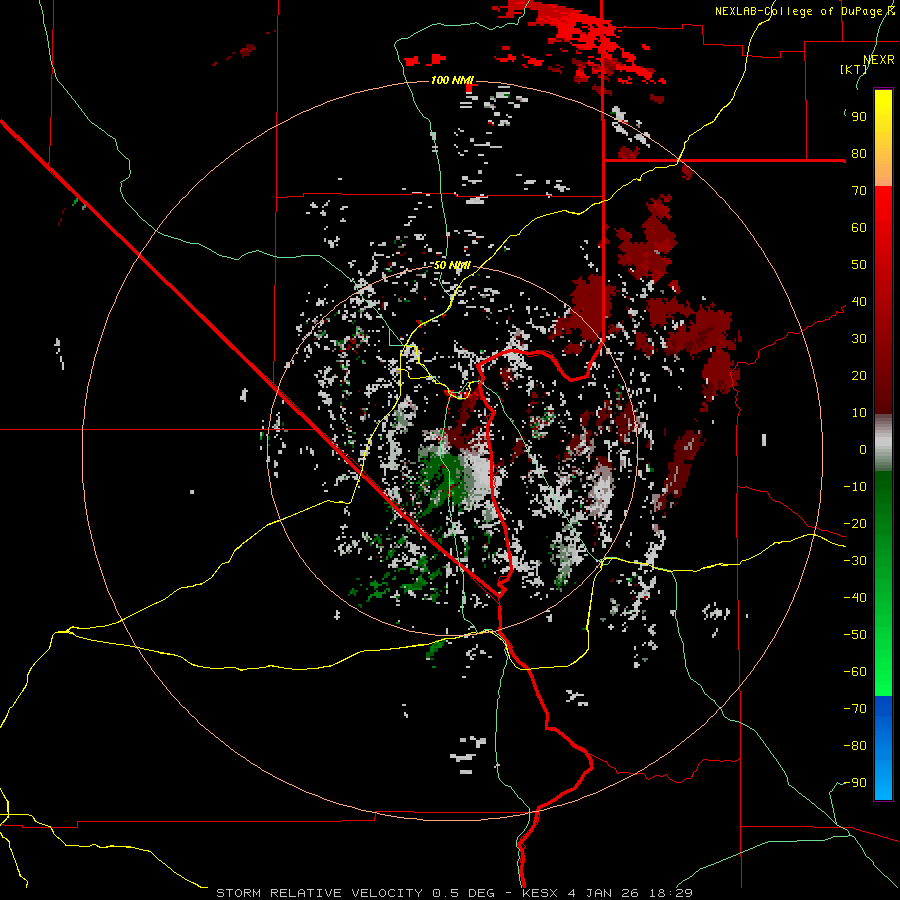
Task: Click the "[KT]" units label
Action: click(x=854, y=69)
